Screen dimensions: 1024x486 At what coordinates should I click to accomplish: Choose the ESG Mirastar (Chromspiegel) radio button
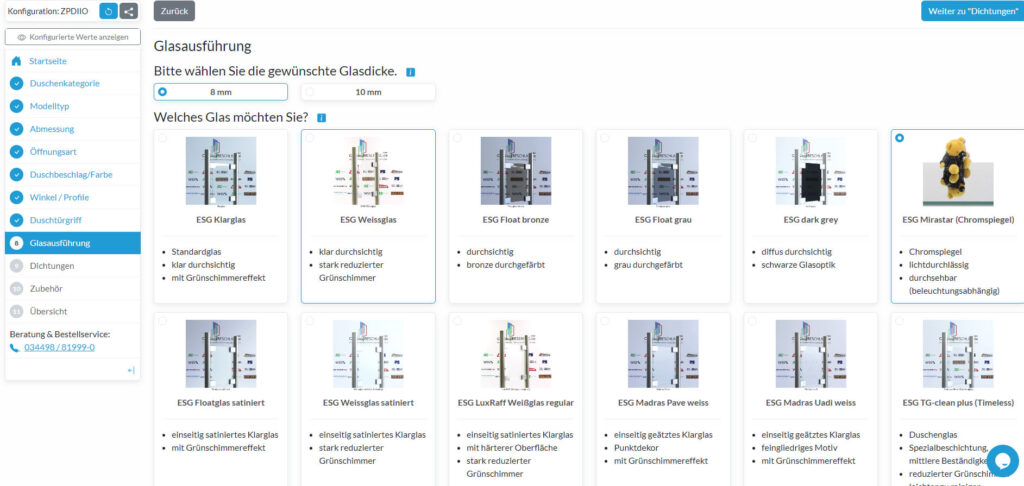pyautogui.click(x=900, y=138)
